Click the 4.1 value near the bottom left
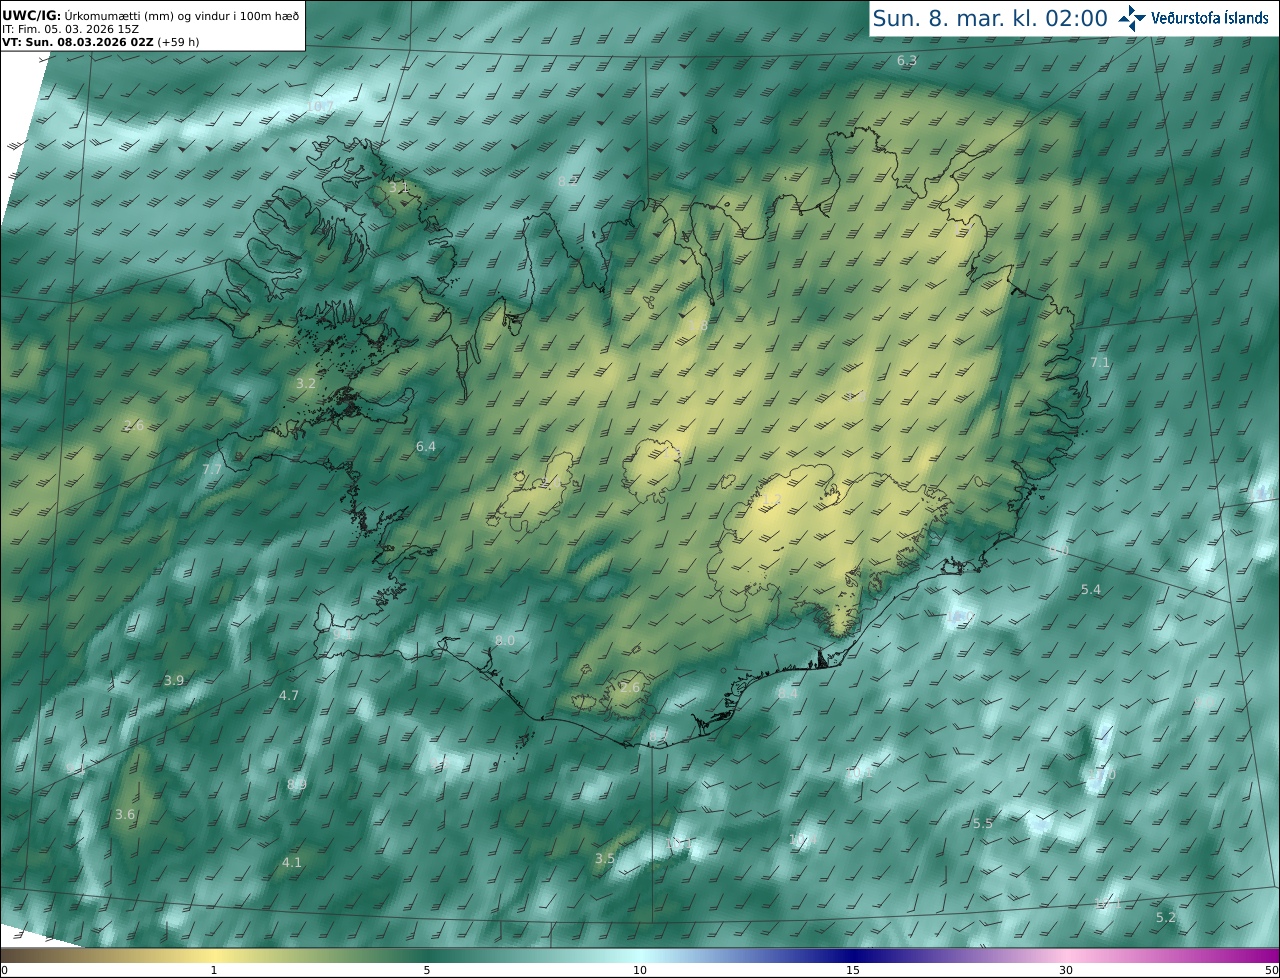The height and width of the screenshot is (978, 1280). coord(291,861)
